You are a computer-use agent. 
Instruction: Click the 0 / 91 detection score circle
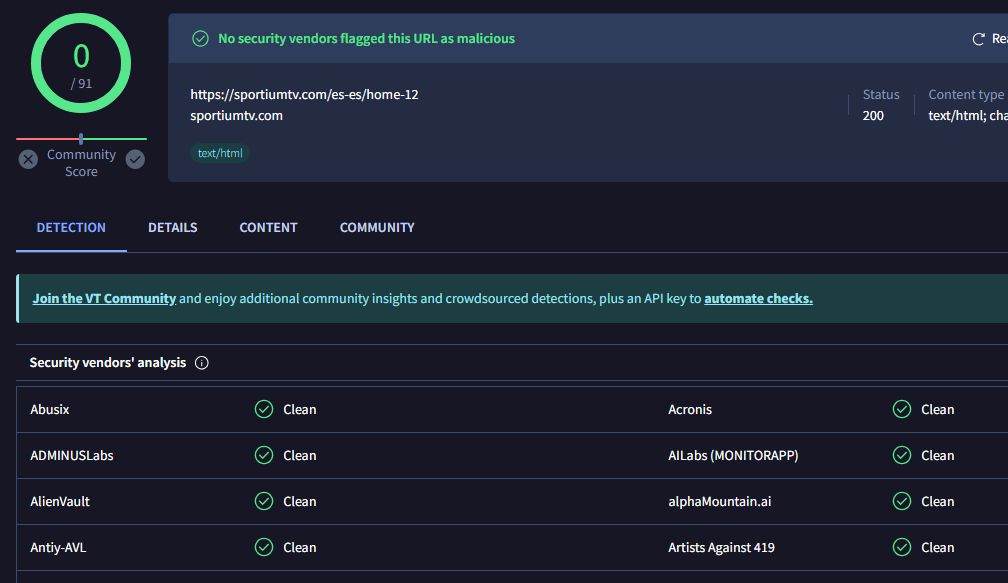coord(81,63)
